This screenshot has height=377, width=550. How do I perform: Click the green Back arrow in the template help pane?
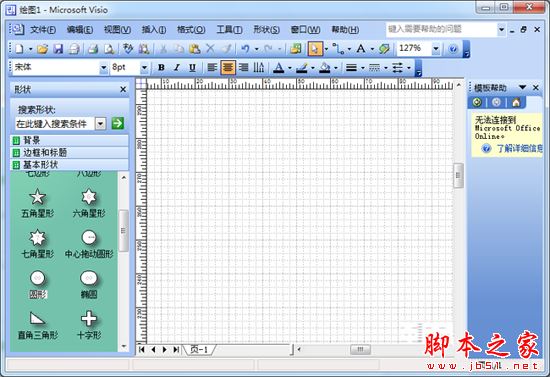(x=477, y=102)
